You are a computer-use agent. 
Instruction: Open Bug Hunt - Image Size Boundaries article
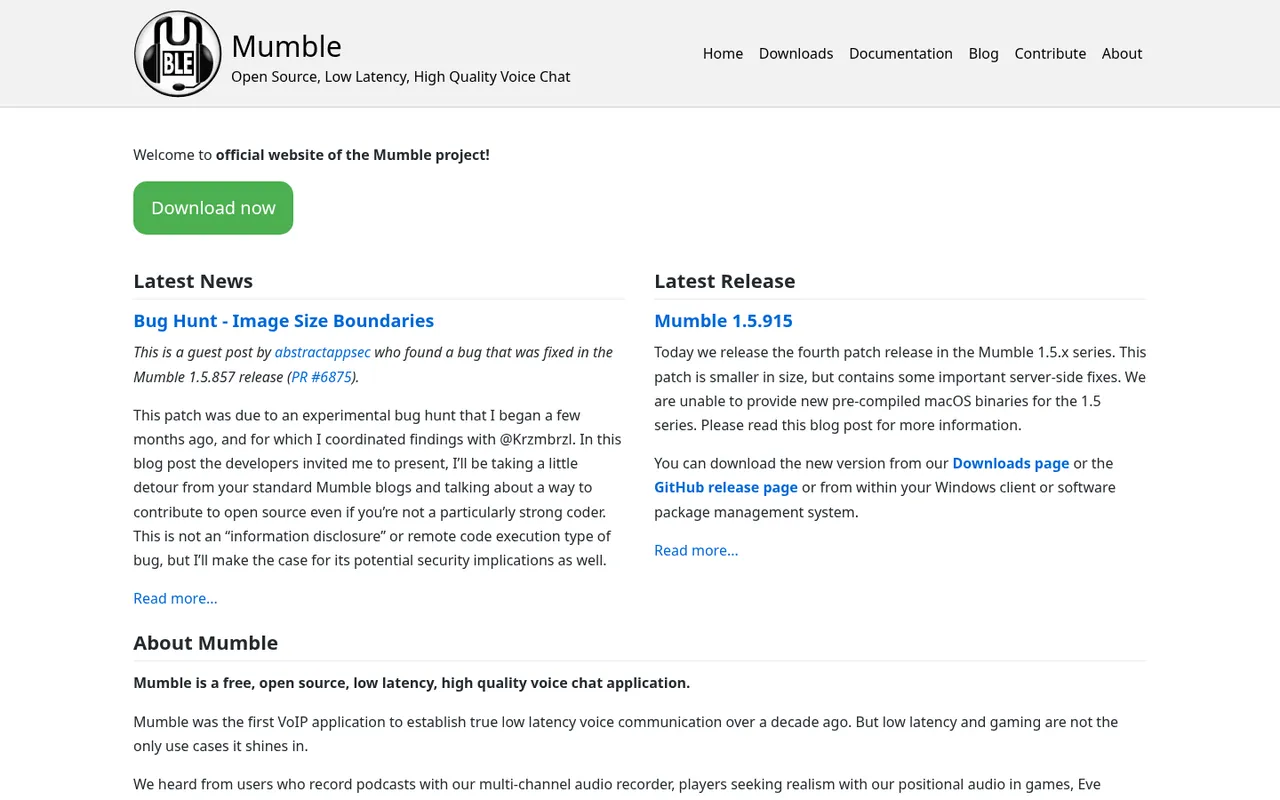(283, 321)
